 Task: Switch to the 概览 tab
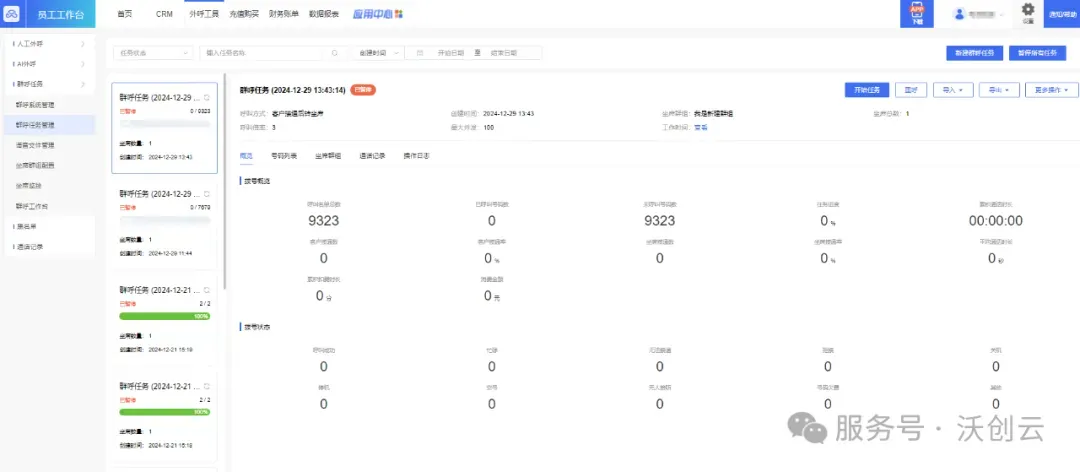click(246, 156)
